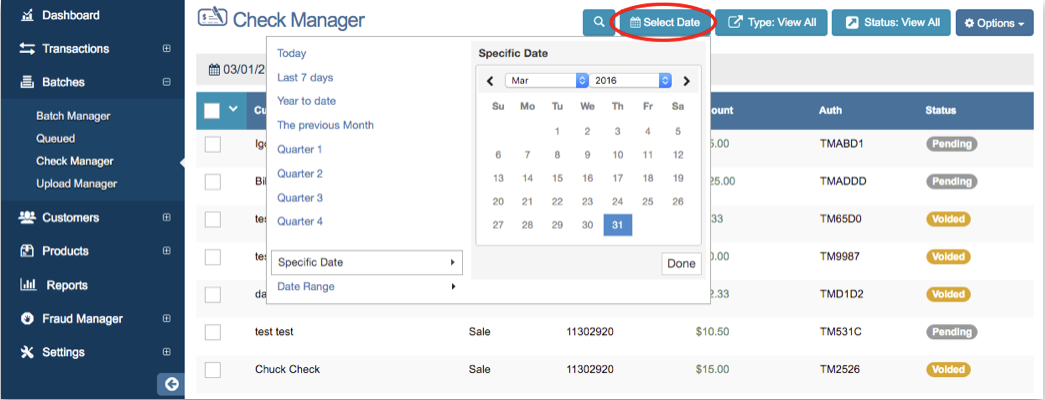Check the box for test test row

pyautogui.click(x=212, y=332)
